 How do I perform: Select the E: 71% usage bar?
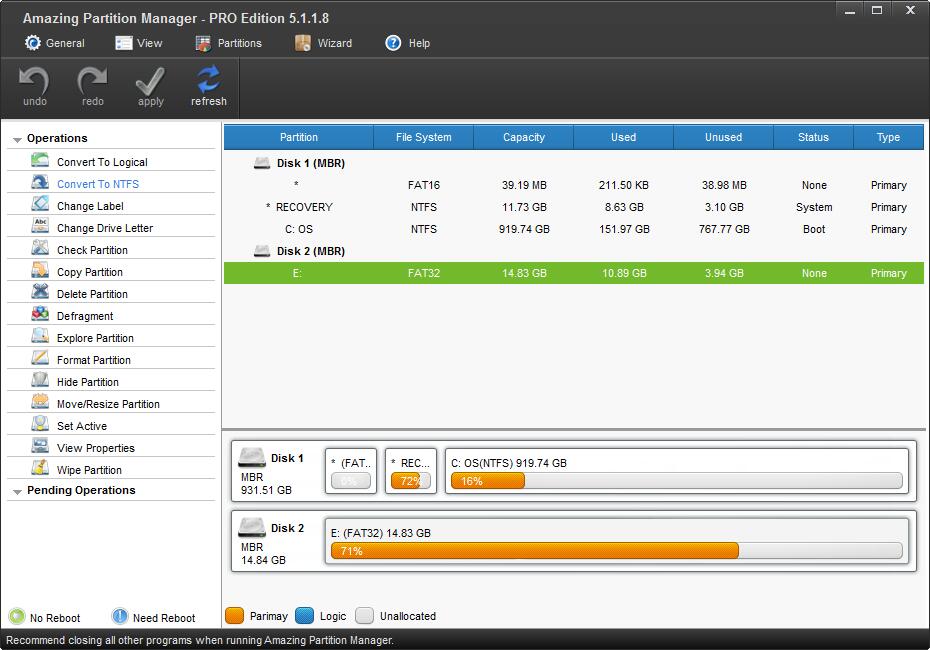tap(617, 551)
